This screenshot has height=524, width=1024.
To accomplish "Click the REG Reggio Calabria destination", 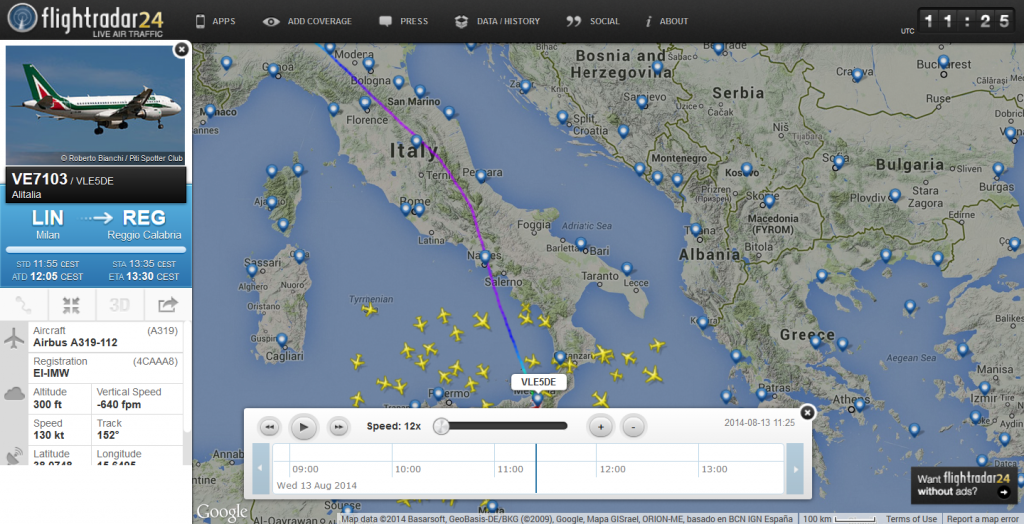I will 144,224.
